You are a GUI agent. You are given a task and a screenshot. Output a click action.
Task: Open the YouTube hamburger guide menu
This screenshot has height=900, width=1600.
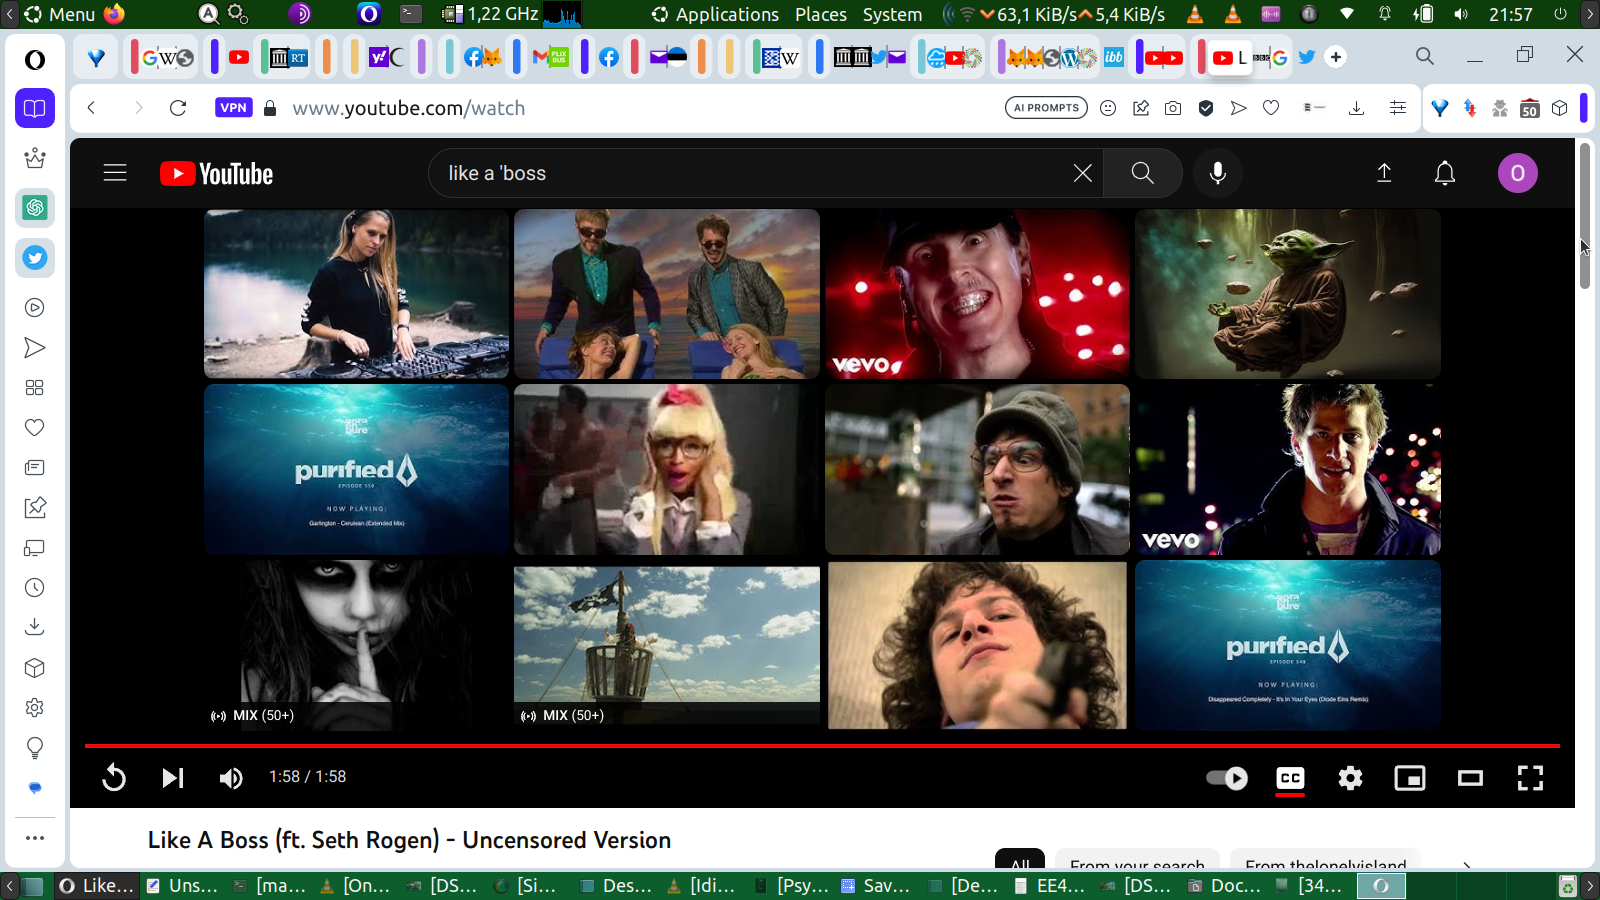point(115,173)
